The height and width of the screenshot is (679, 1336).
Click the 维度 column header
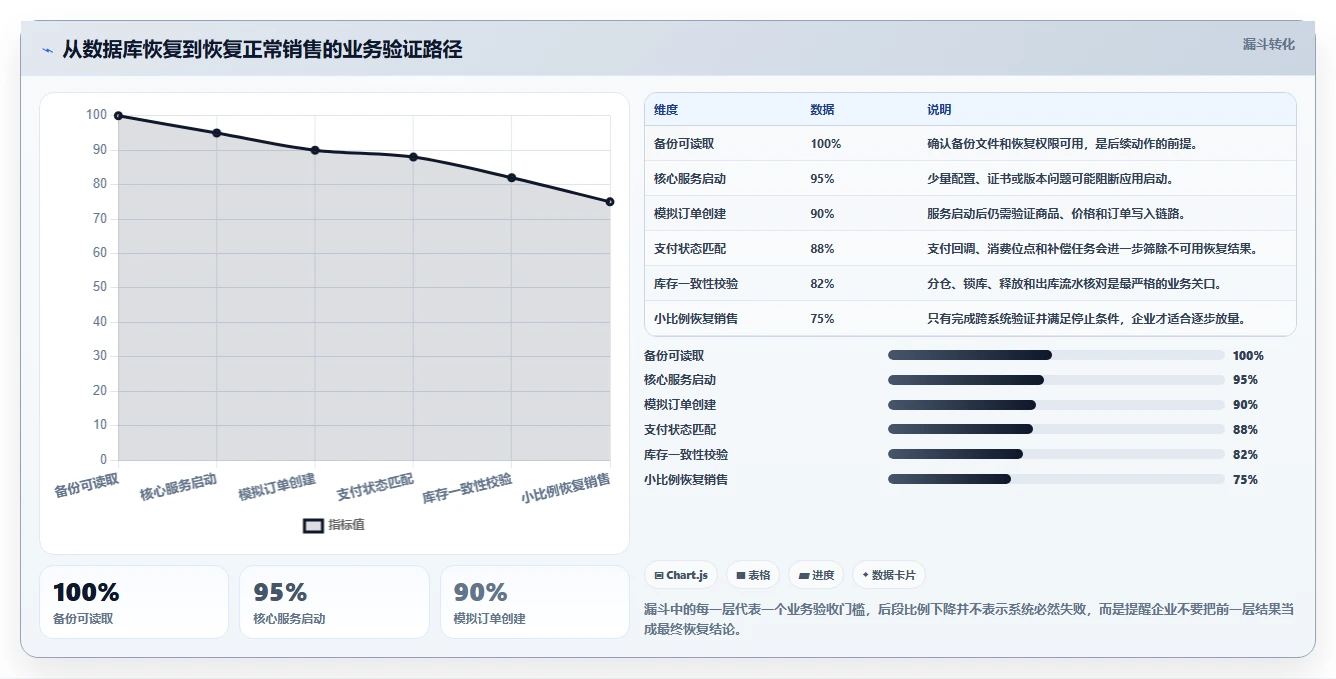tap(666, 110)
